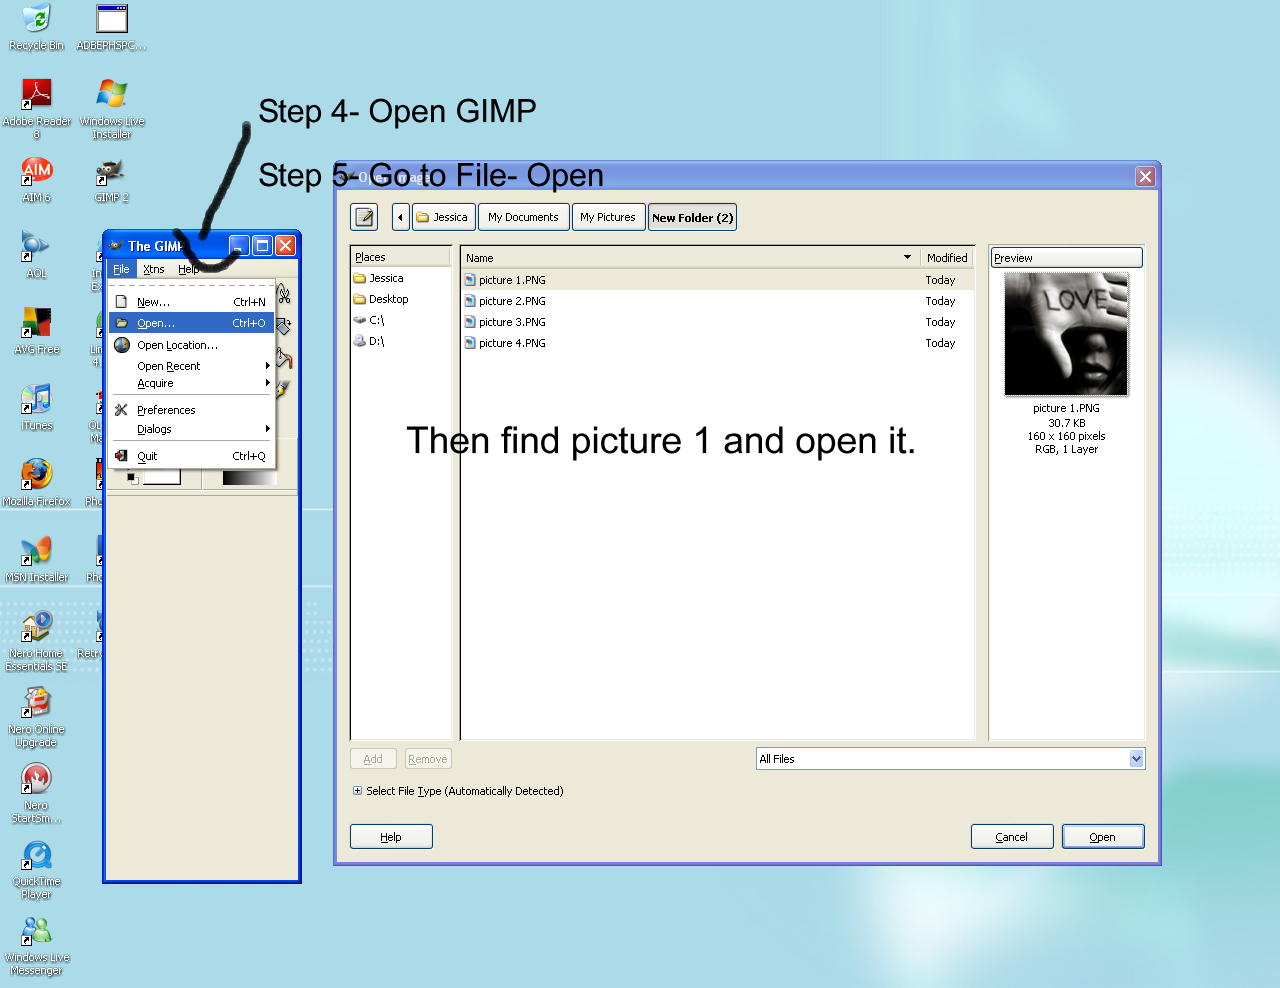Image resolution: width=1280 pixels, height=988 pixels.
Task: Choose New... from the File menu
Action: pyautogui.click(x=191, y=302)
